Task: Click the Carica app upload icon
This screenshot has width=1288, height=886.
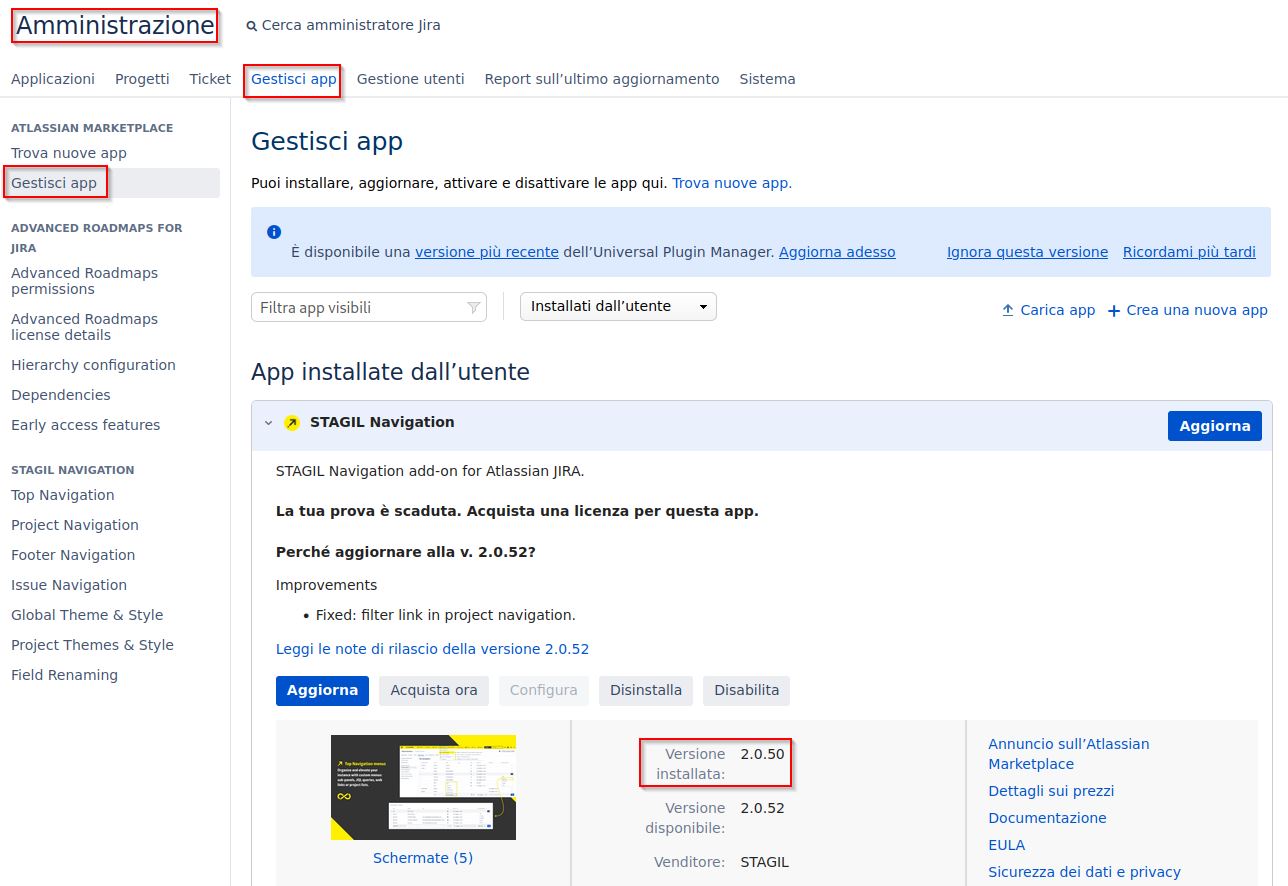Action: (x=1008, y=310)
